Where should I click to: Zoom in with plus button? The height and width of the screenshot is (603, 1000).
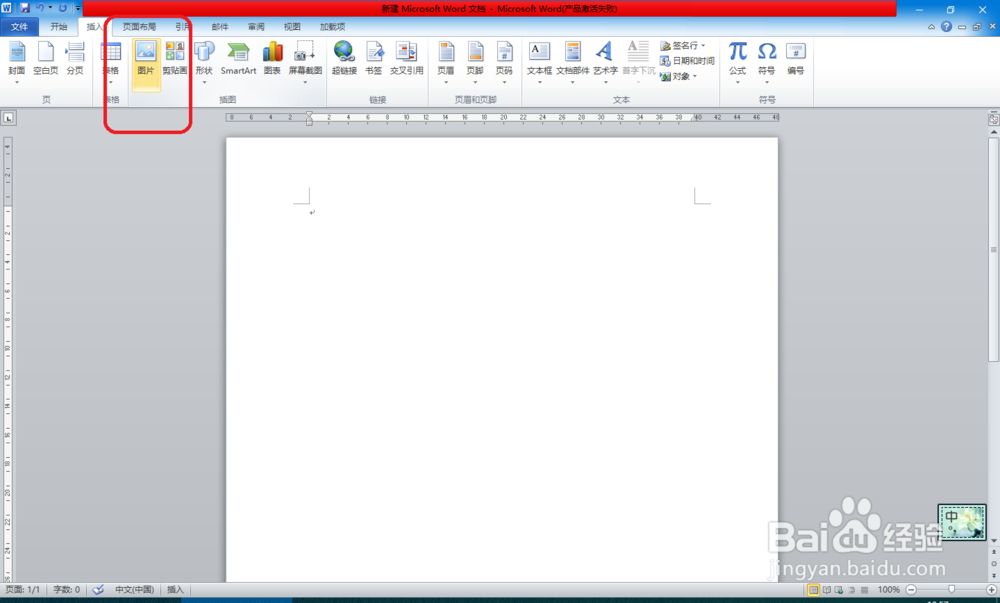pyautogui.click(x=992, y=590)
